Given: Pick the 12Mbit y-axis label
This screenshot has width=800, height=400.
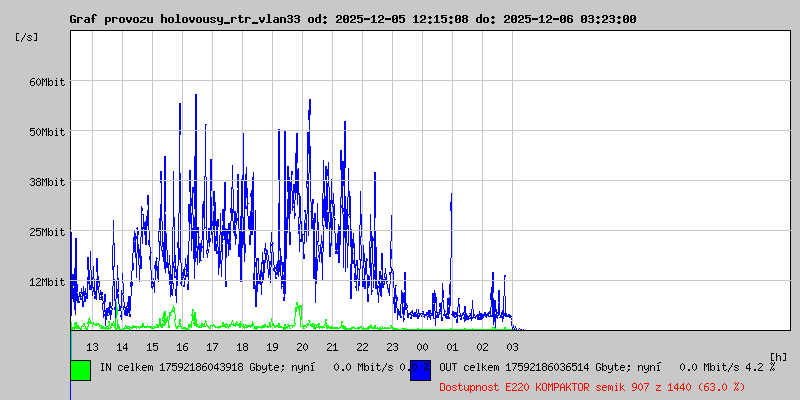Looking at the screenshot, I should 46,282.
